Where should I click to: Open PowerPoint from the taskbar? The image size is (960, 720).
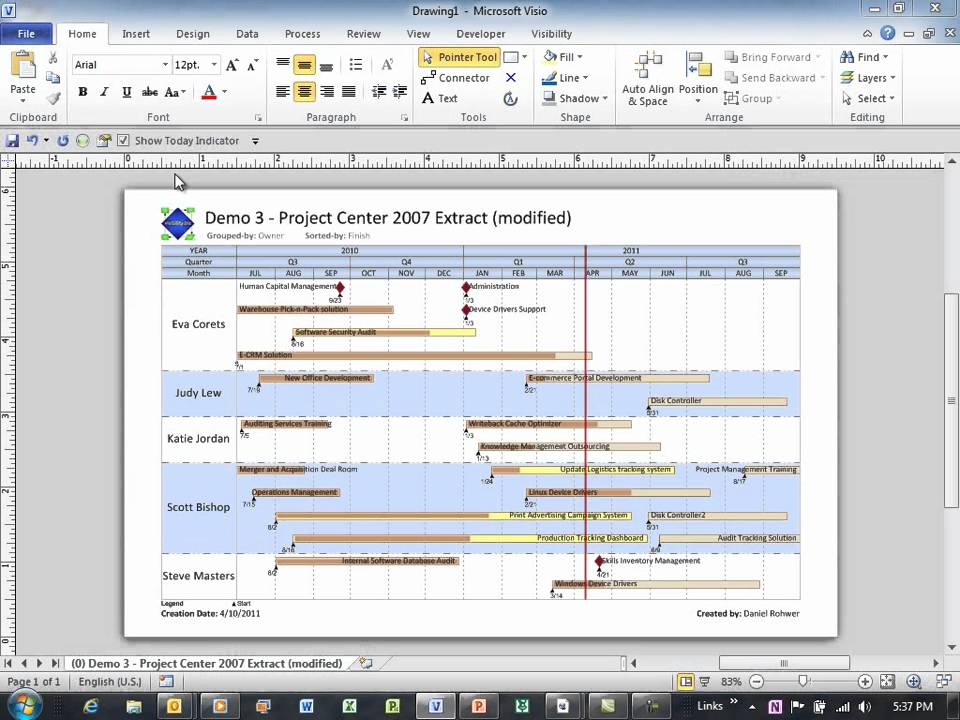pos(479,706)
